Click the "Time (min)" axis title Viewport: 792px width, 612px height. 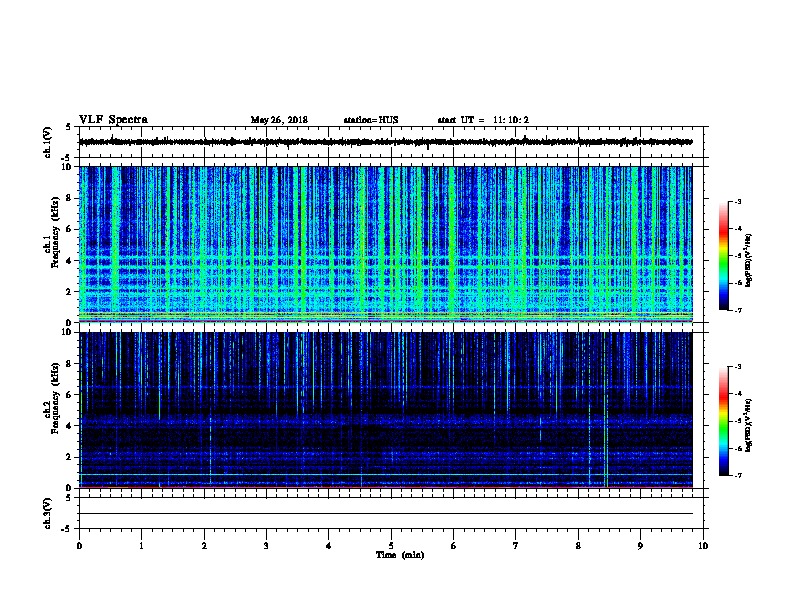(x=400, y=555)
